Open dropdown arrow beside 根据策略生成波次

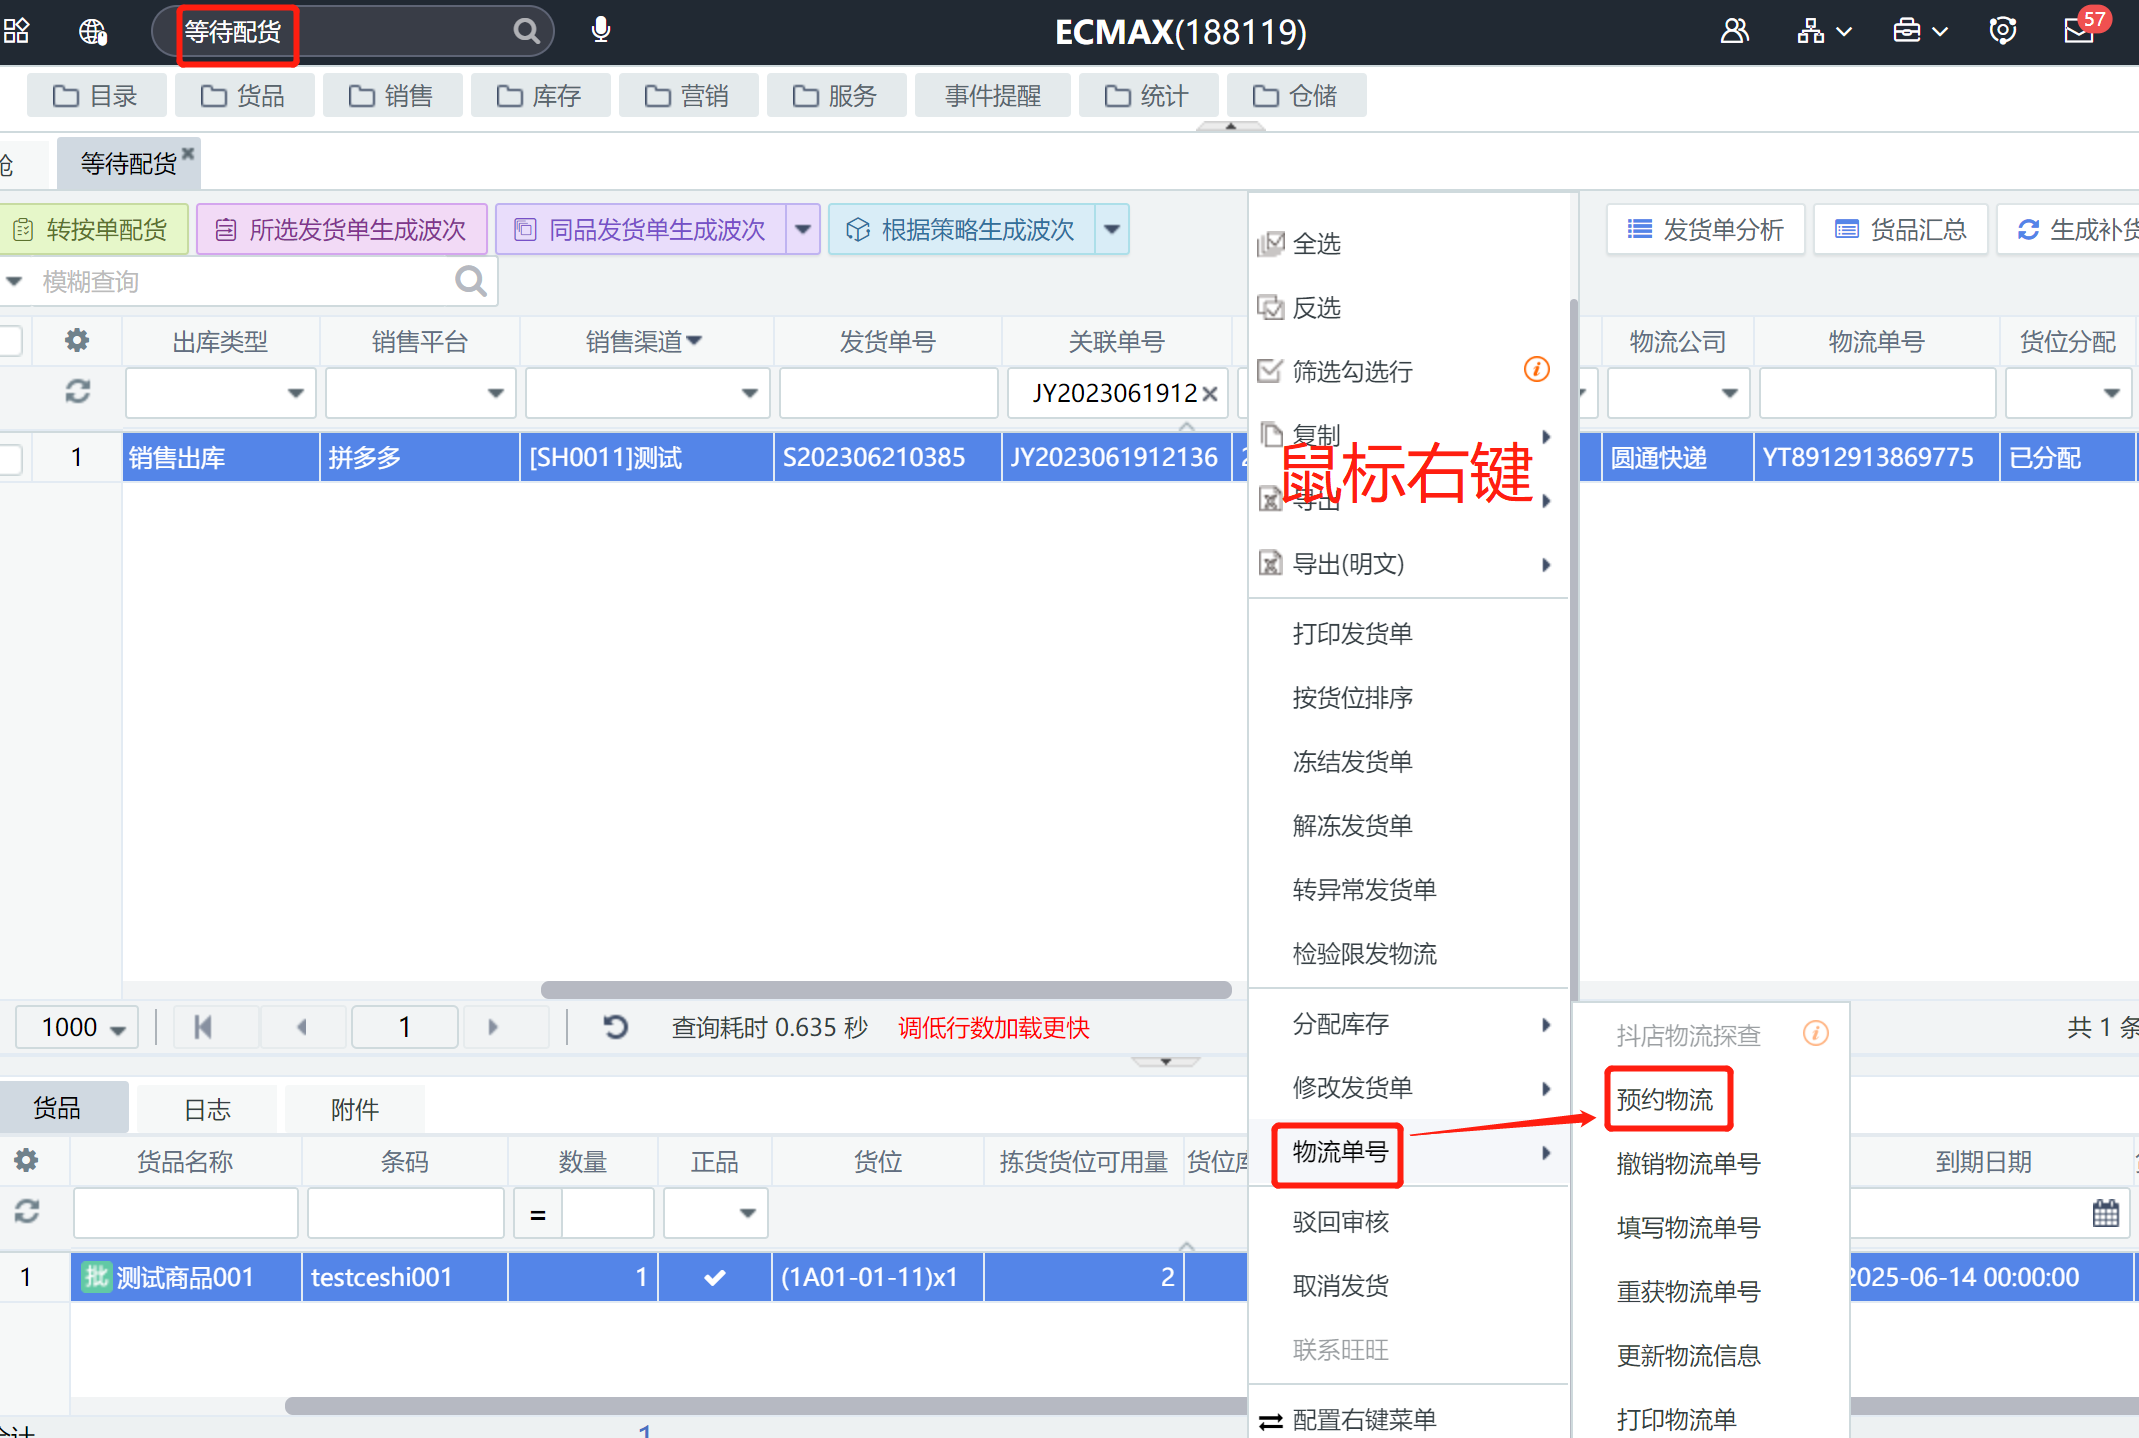pyautogui.click(x=1112, y=229)
